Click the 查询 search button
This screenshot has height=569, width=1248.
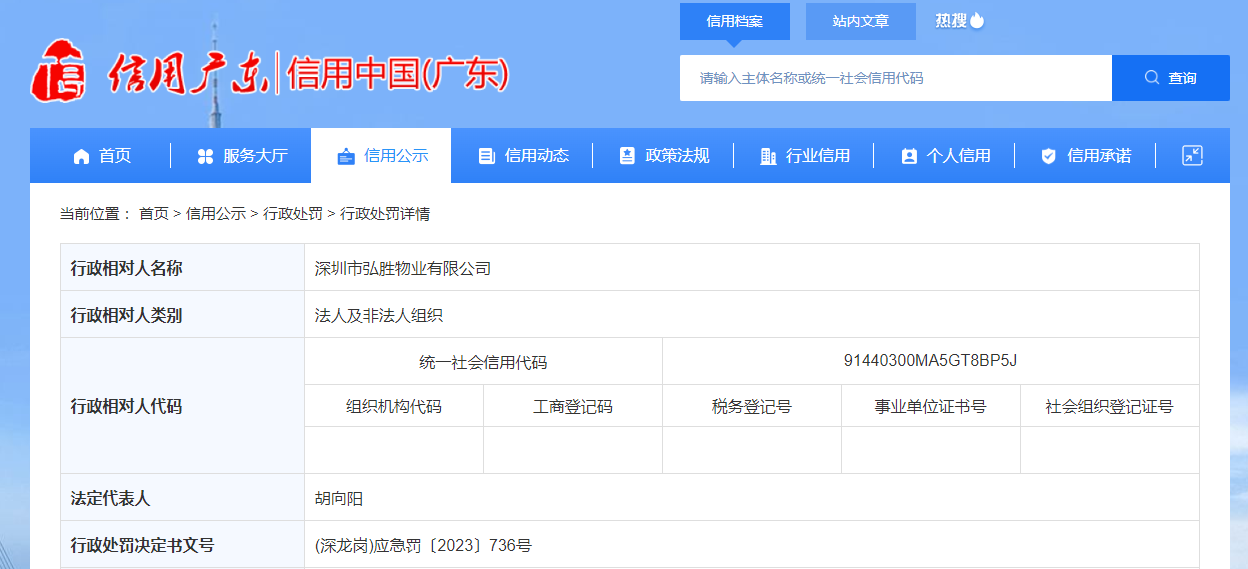pos(1171,78)
